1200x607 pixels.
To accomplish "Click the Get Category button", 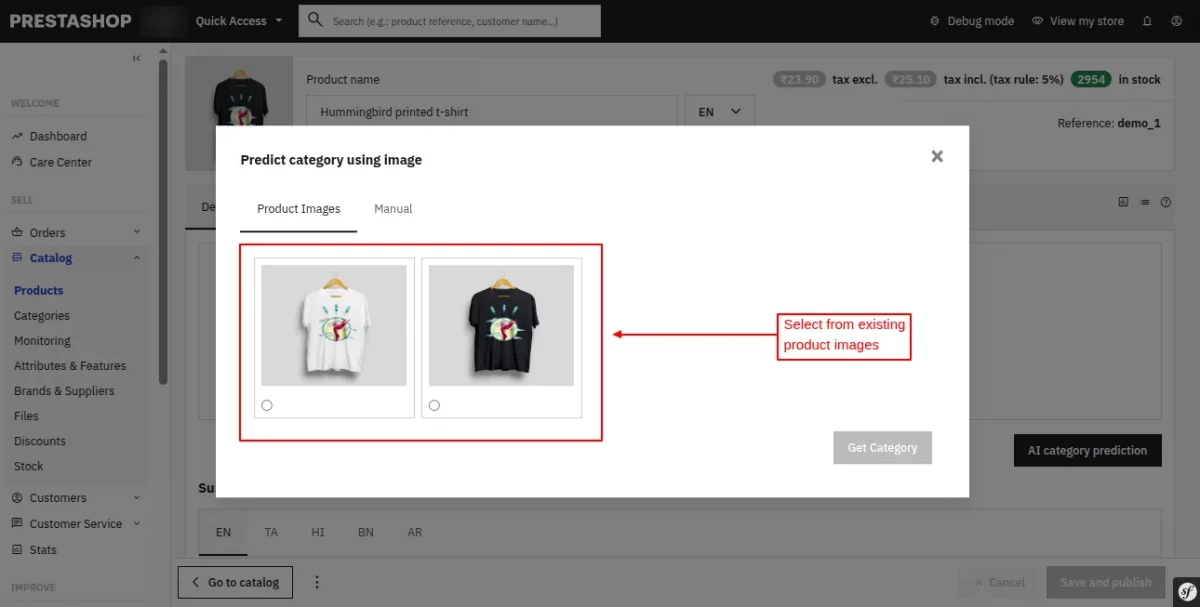I will point(882,447).
